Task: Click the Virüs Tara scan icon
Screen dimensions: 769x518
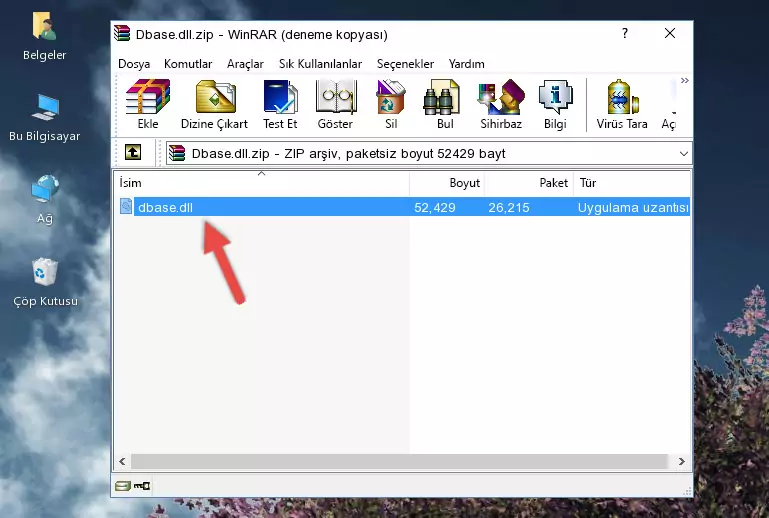Action: tap(622, 97)
